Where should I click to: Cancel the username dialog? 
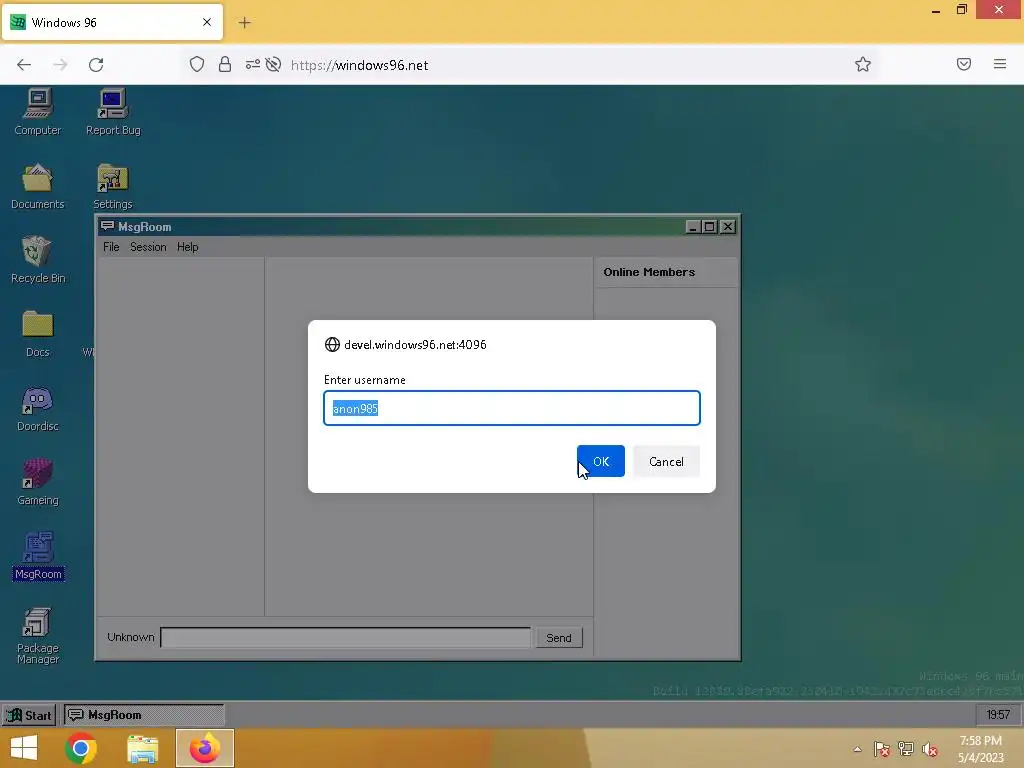coord(666,462)
